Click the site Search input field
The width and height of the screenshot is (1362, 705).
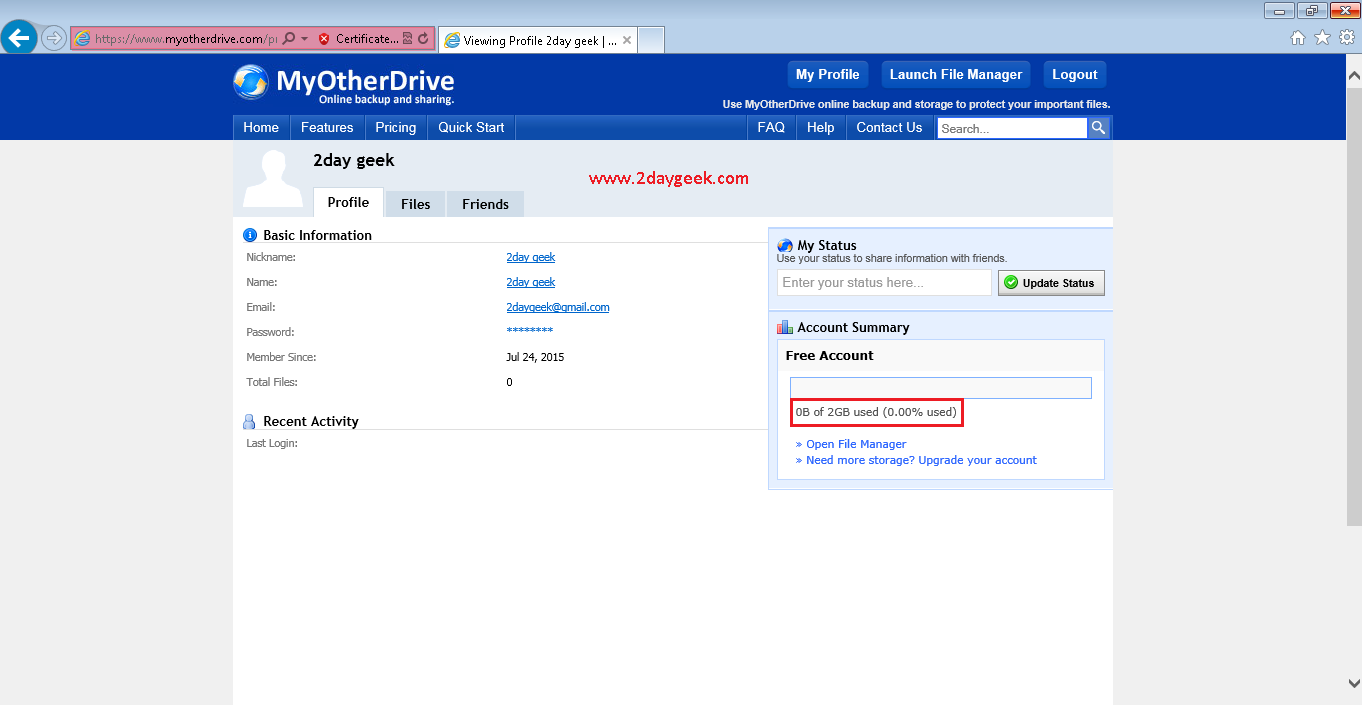click(x=1012, y=128)
